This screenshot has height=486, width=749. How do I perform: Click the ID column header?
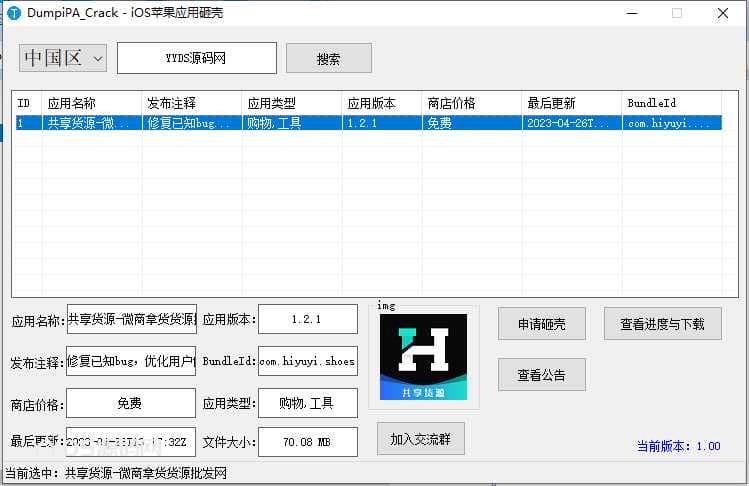click(x=27, y=103)
